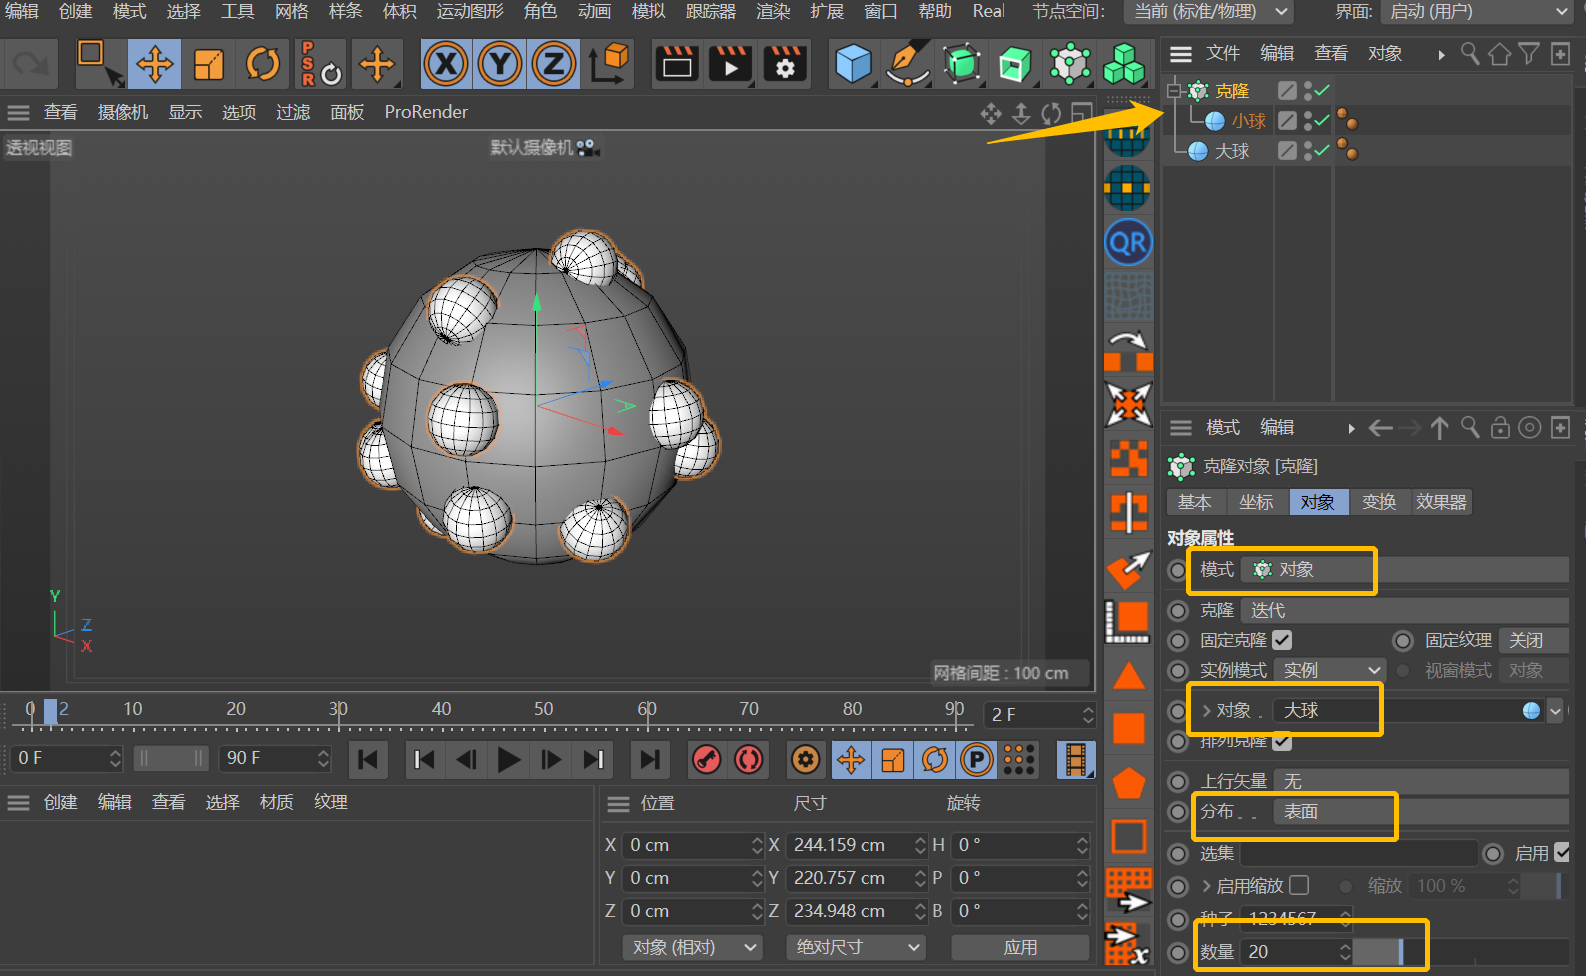
Task: Go to start of animation
Action: (368, 760)
